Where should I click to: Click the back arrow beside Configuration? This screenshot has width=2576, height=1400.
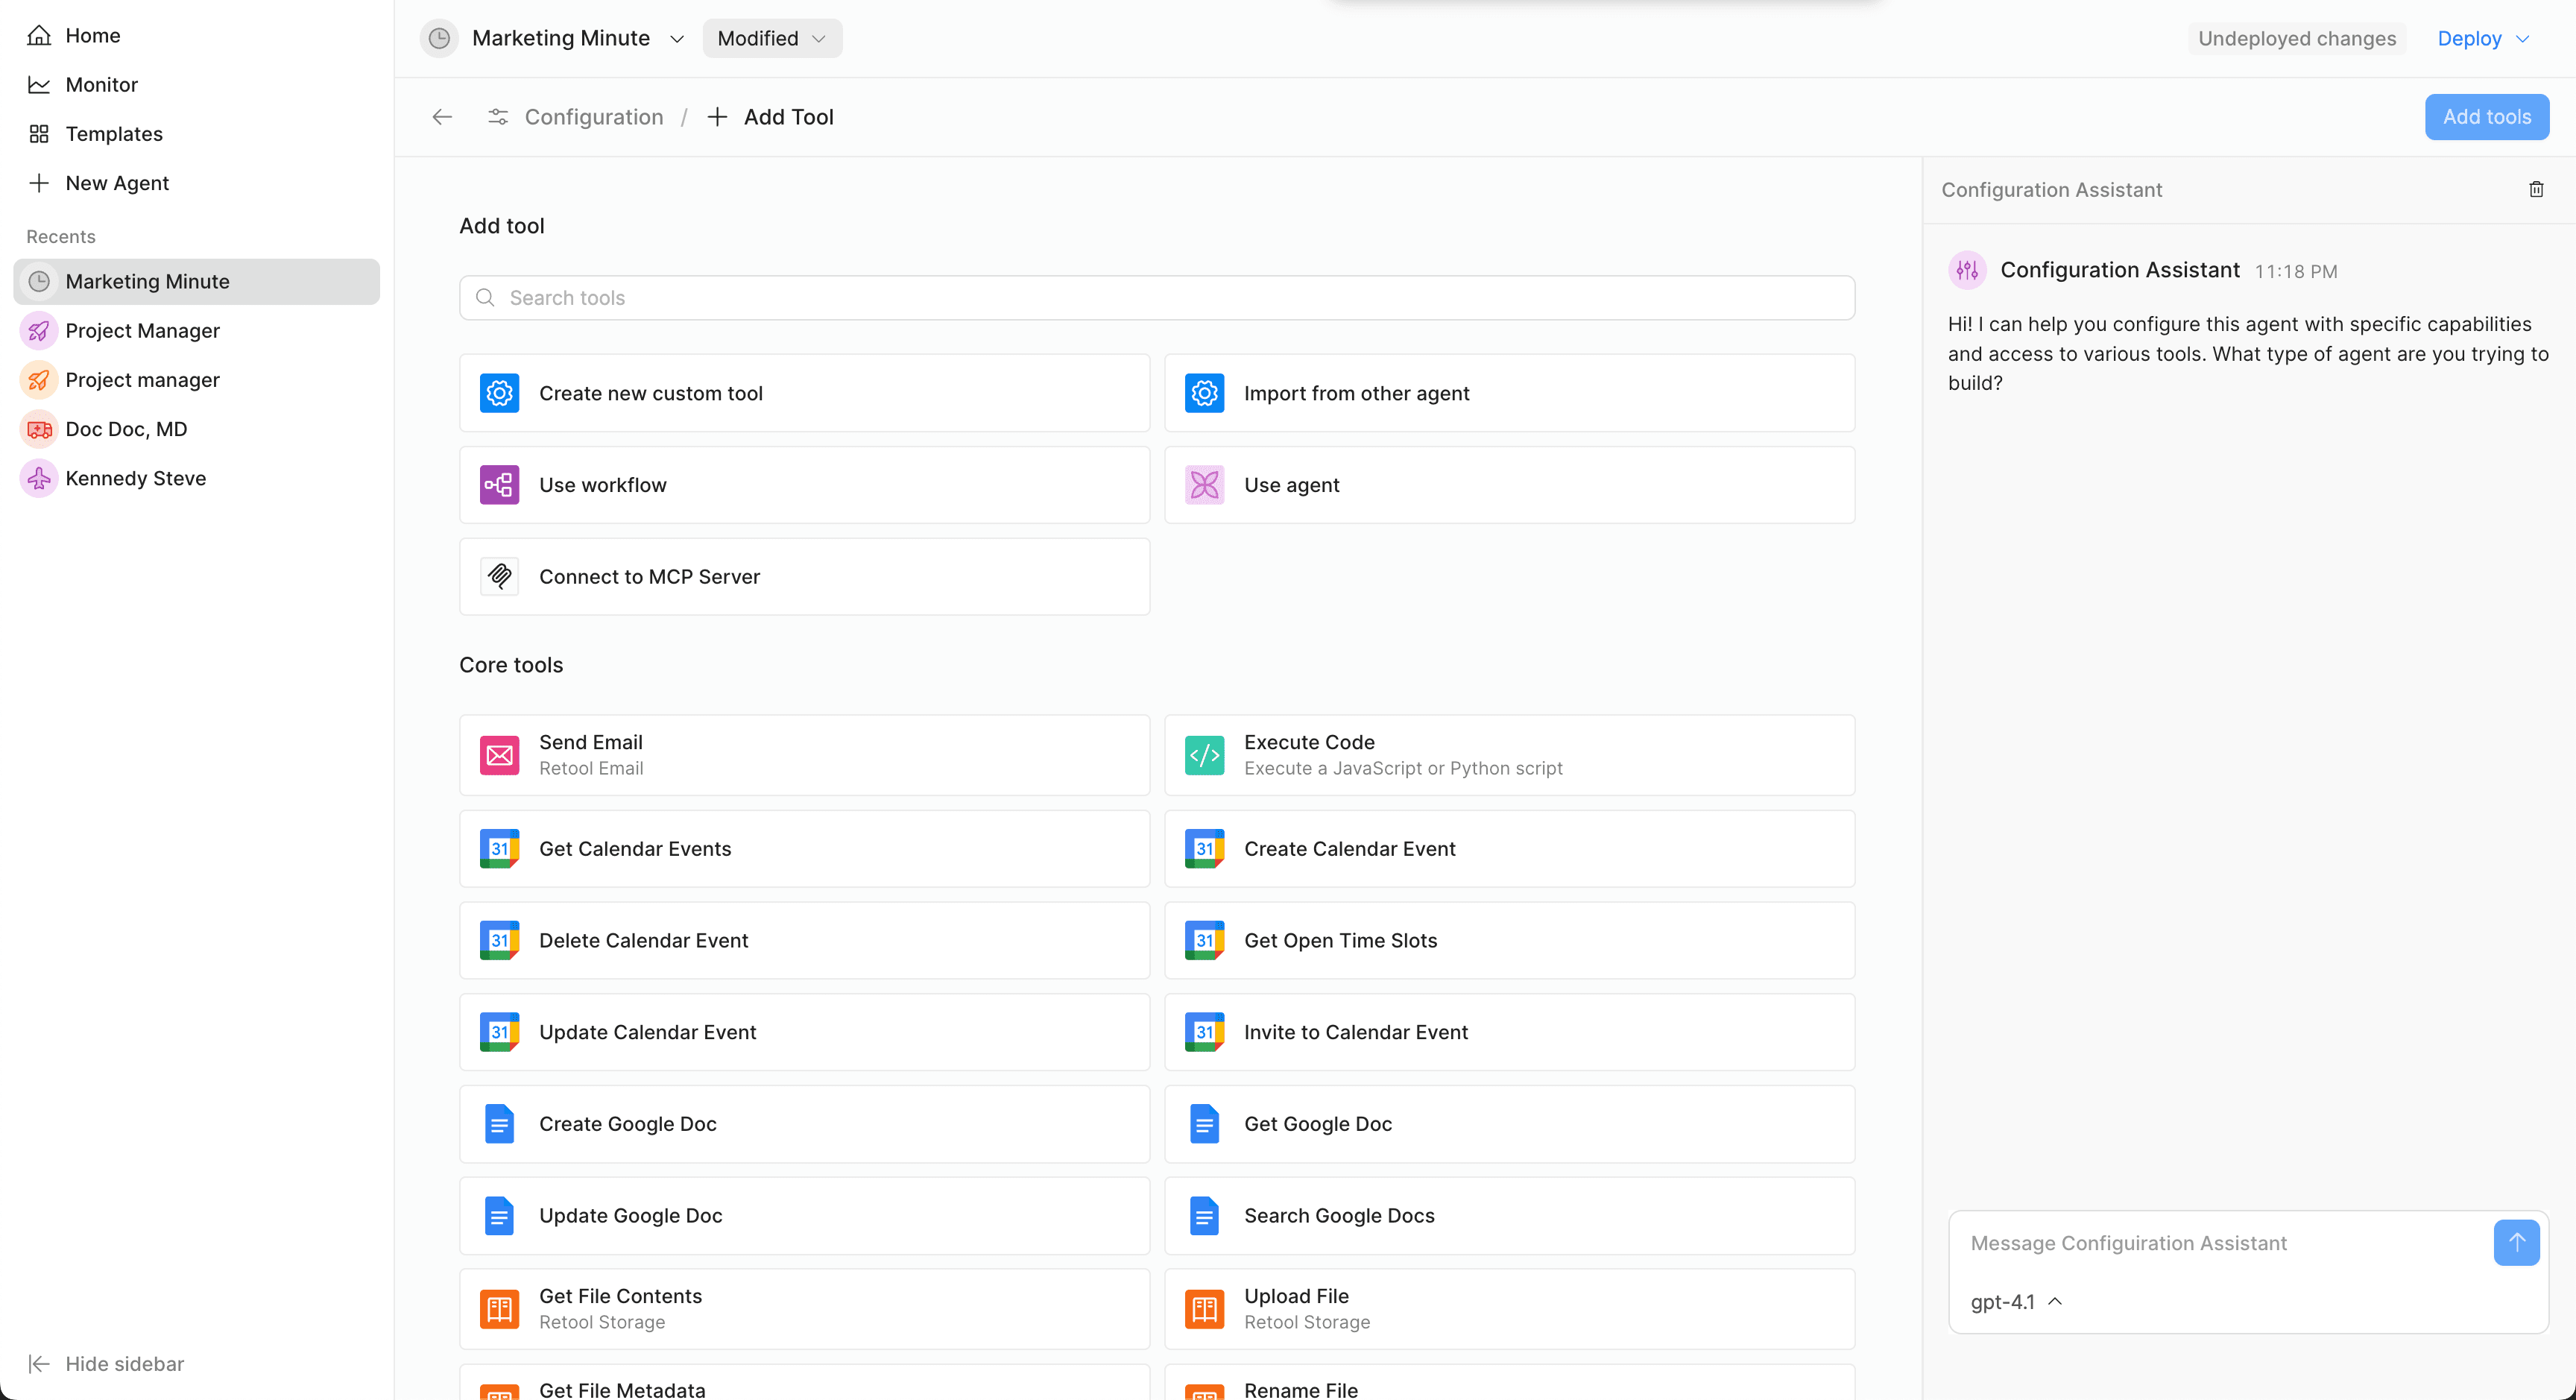pos(442,117)
